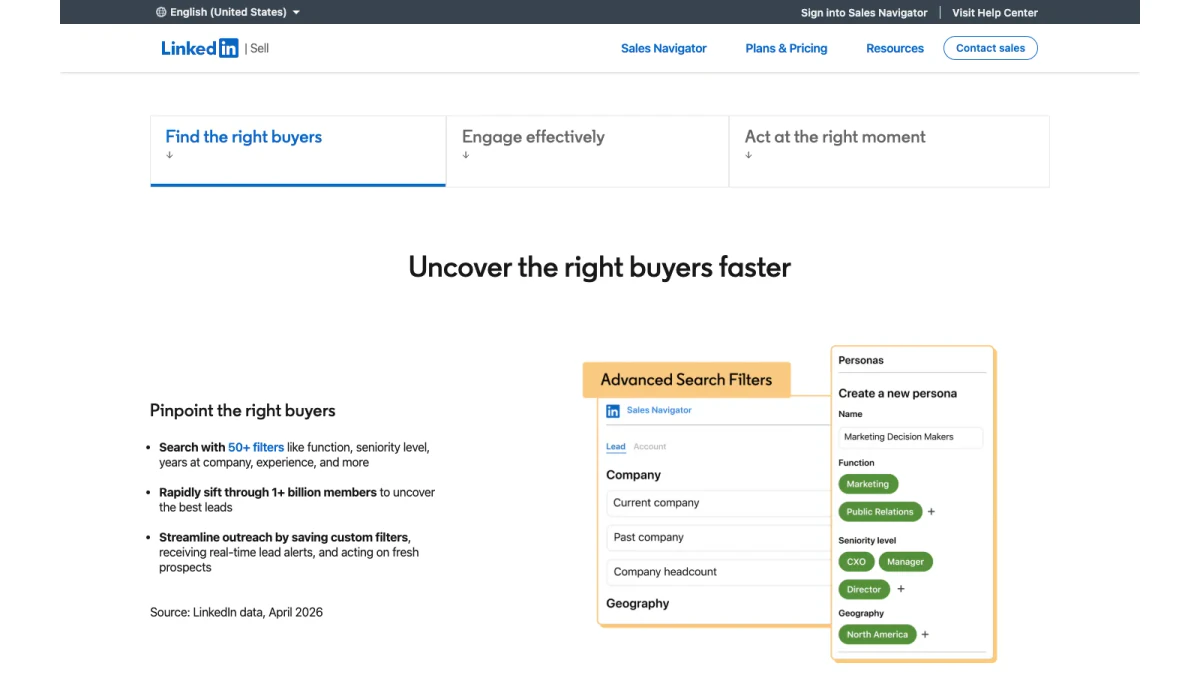Viewport: 1200px width, 675px height.
Task: Click down arrow under Find the right buyers
Action: pyautogui.click(x=170, y=155)
